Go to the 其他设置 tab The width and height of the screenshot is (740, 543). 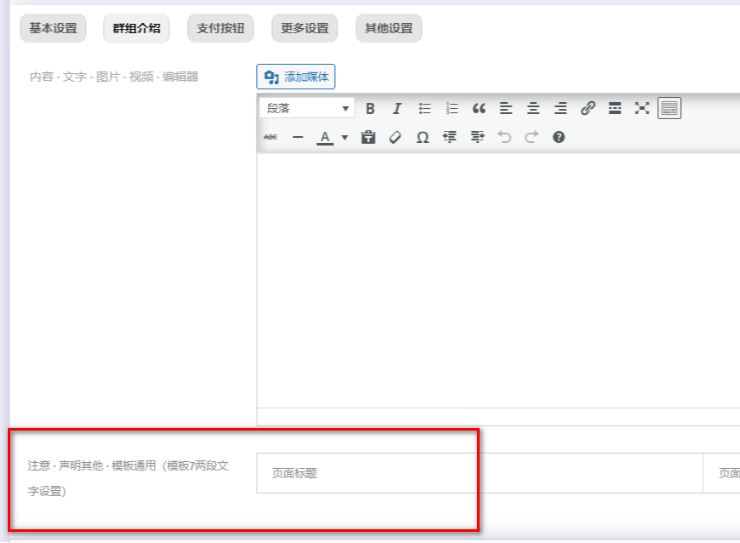388,28
